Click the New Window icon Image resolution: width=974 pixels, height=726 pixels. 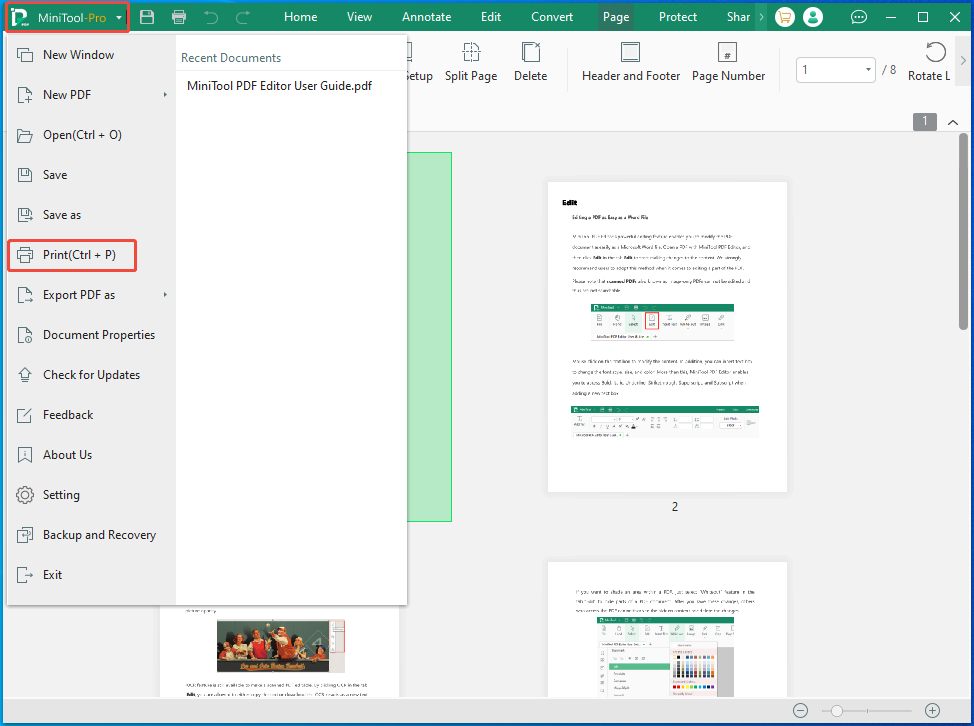coord(25,55)
